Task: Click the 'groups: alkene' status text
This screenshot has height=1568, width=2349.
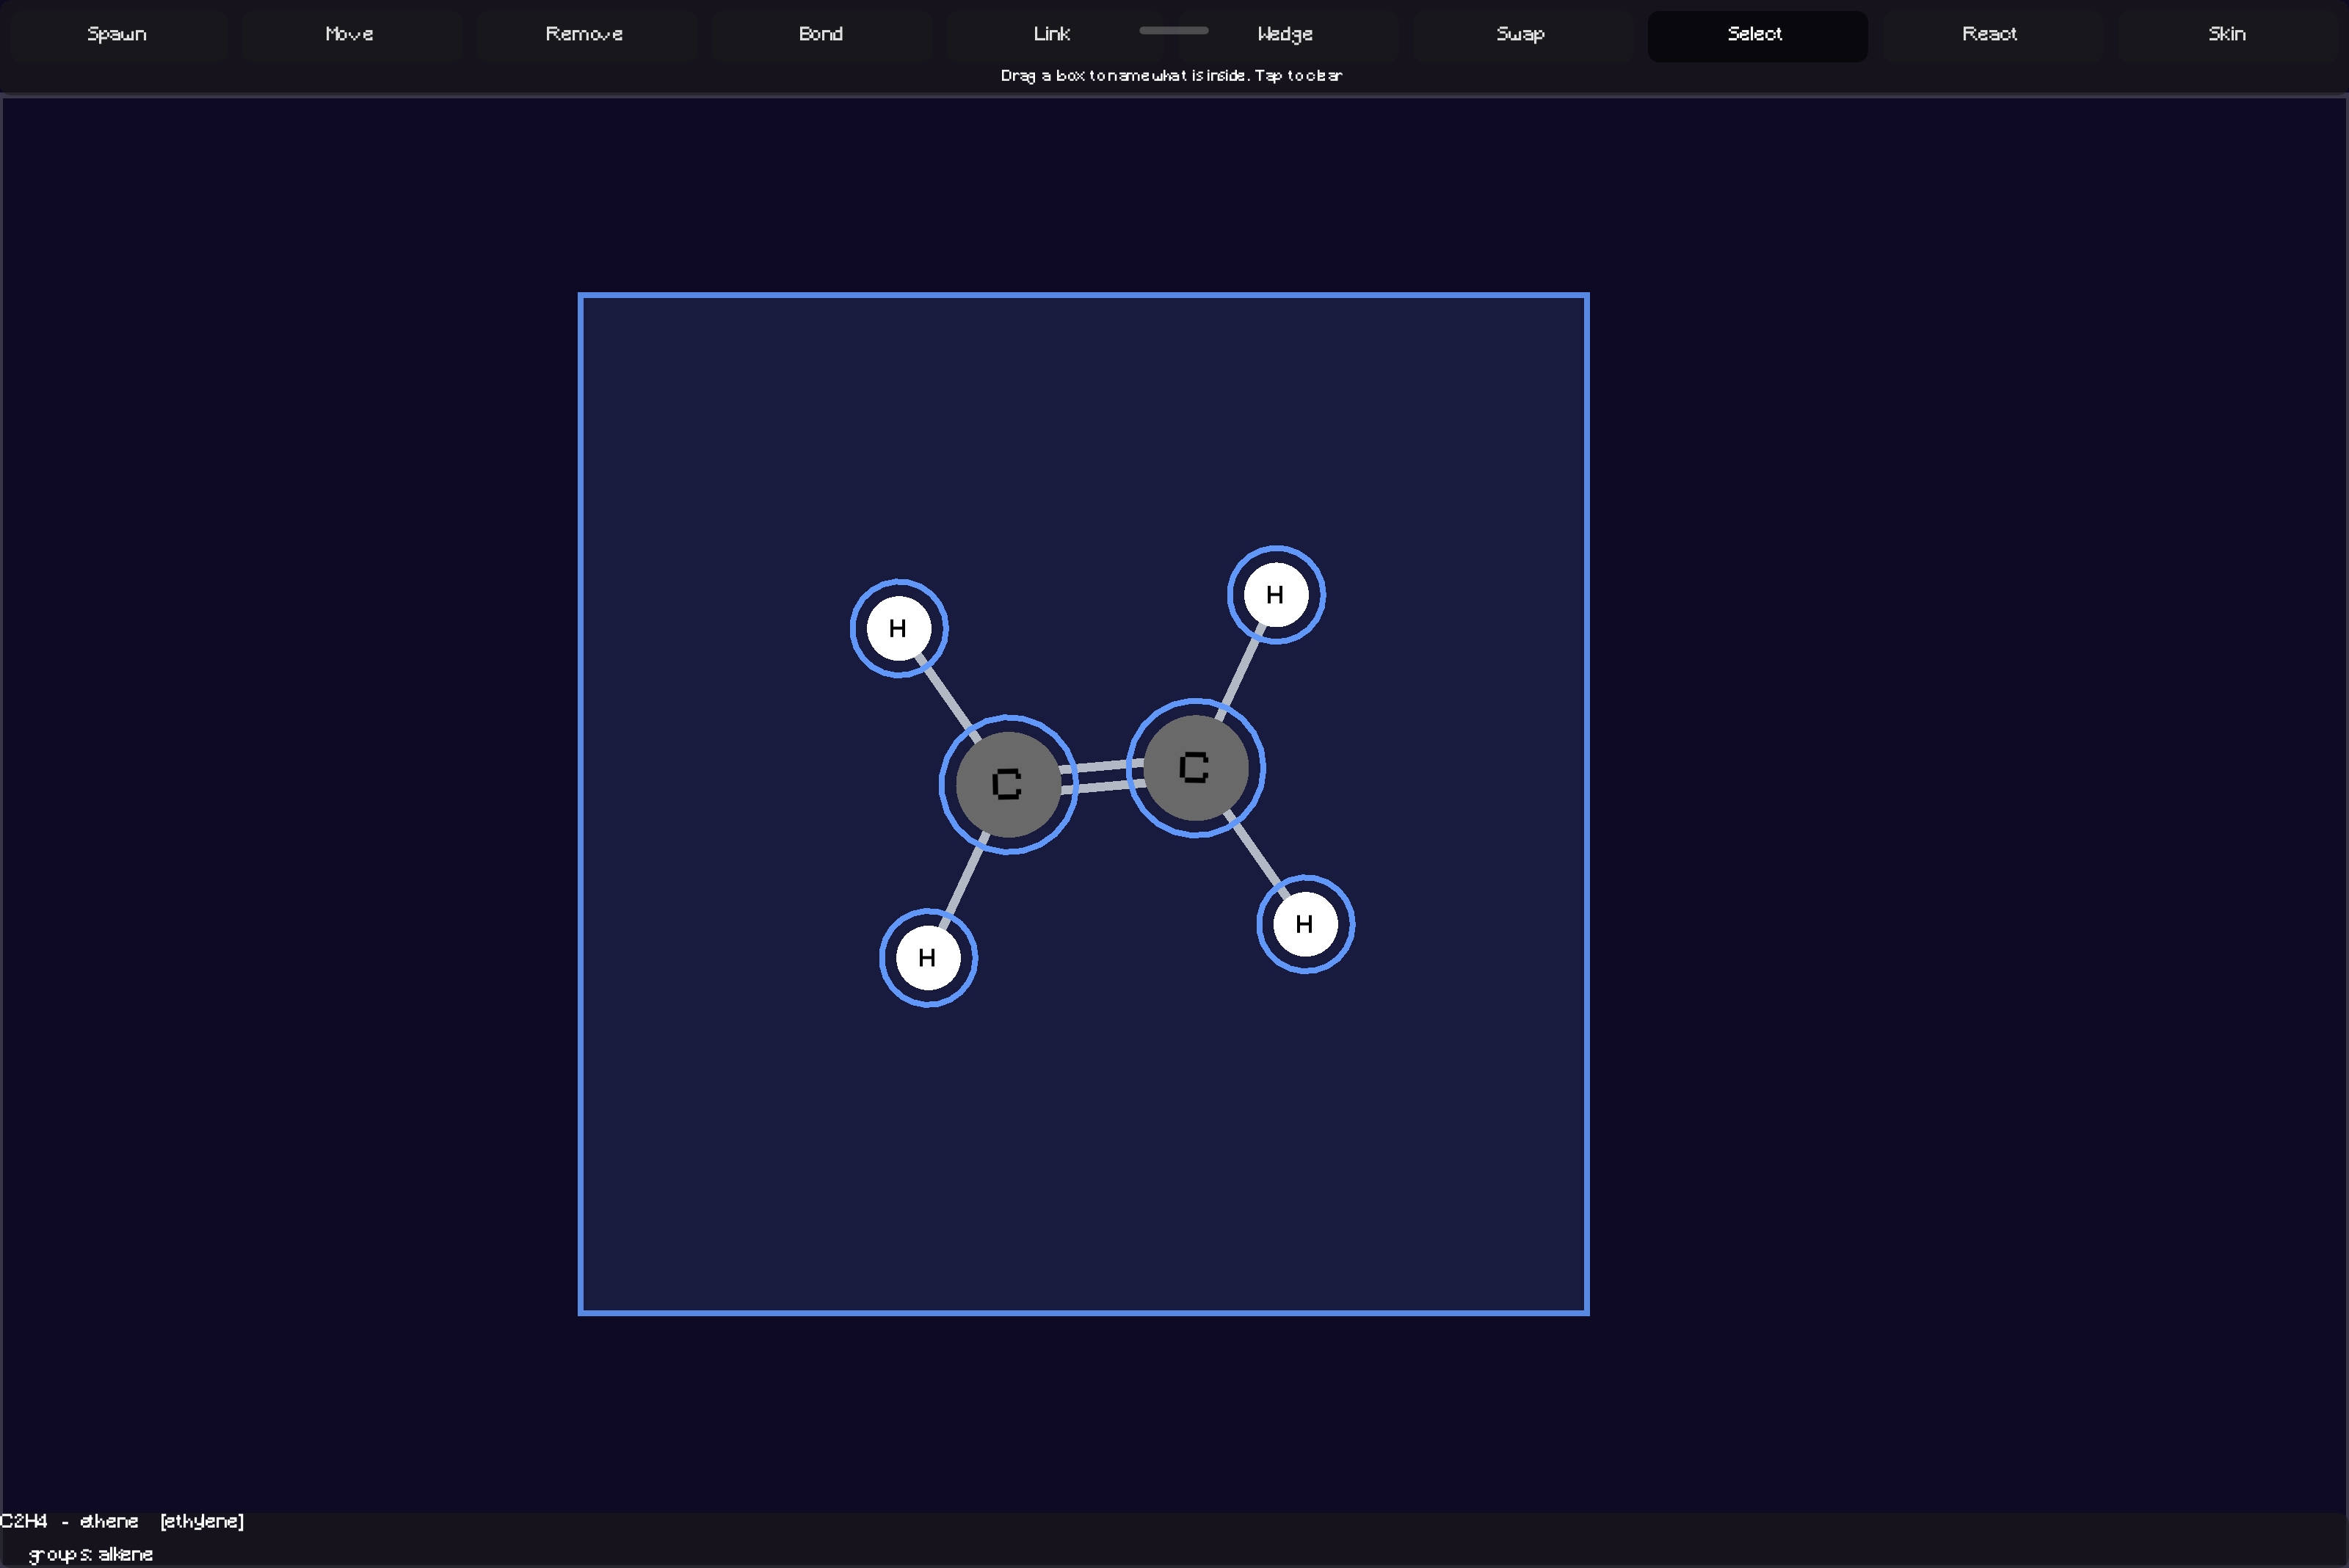Action: point(91,1554)
